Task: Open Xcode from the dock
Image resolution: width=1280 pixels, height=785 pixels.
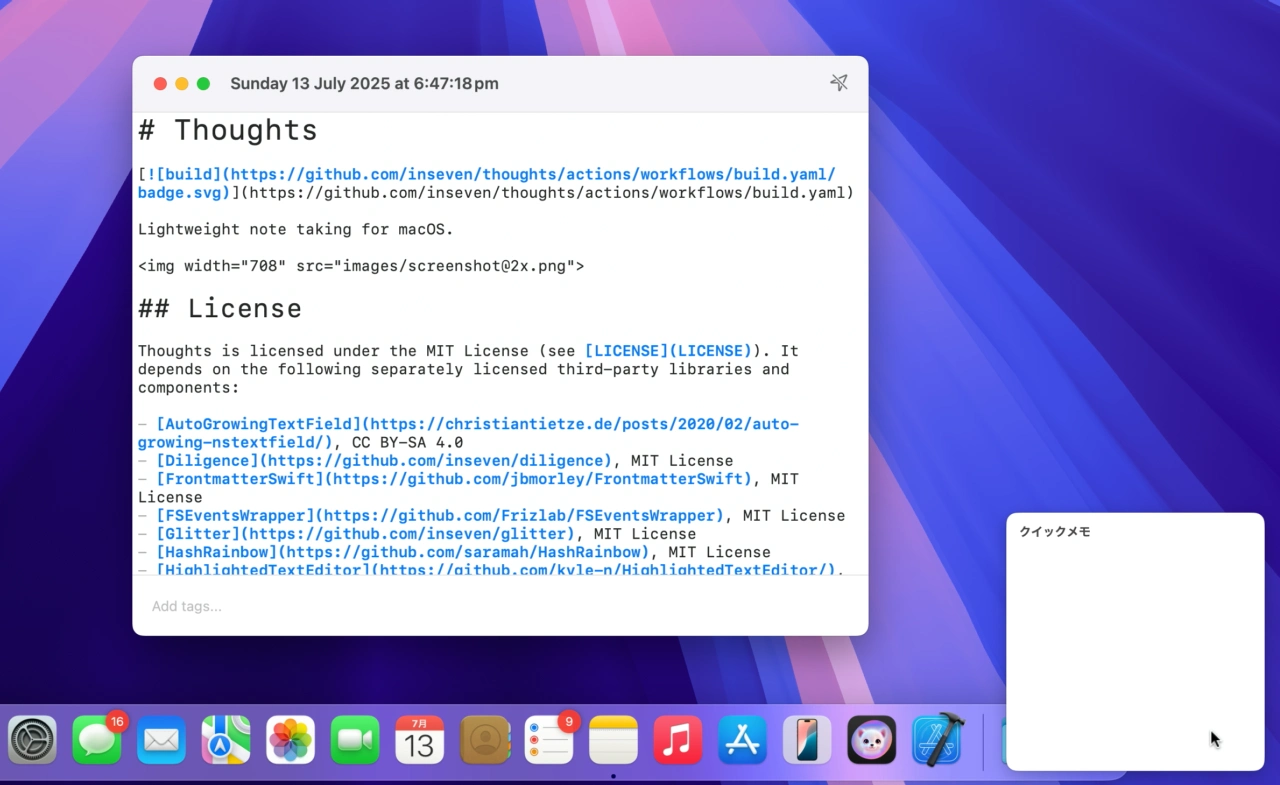Action: [937, 741]
